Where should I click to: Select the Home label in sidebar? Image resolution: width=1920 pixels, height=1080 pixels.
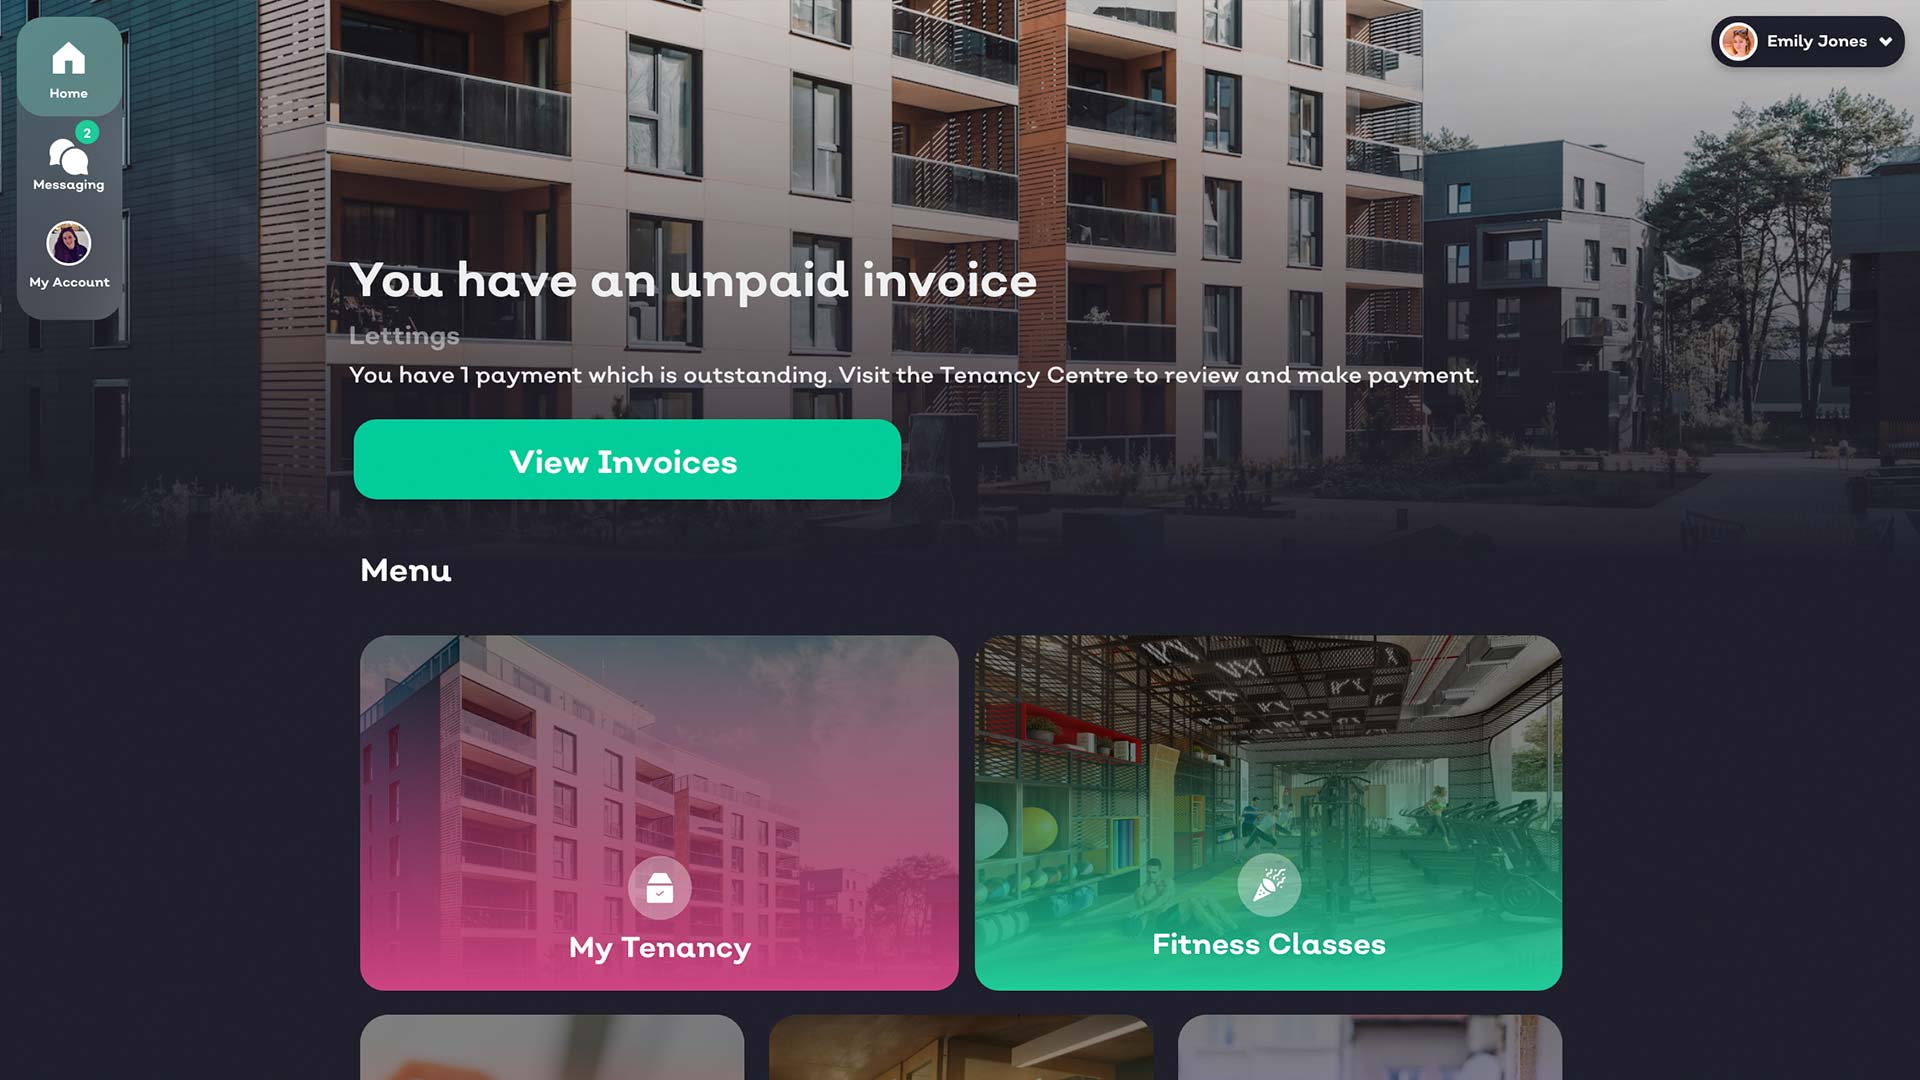click(x=69, y=94)
